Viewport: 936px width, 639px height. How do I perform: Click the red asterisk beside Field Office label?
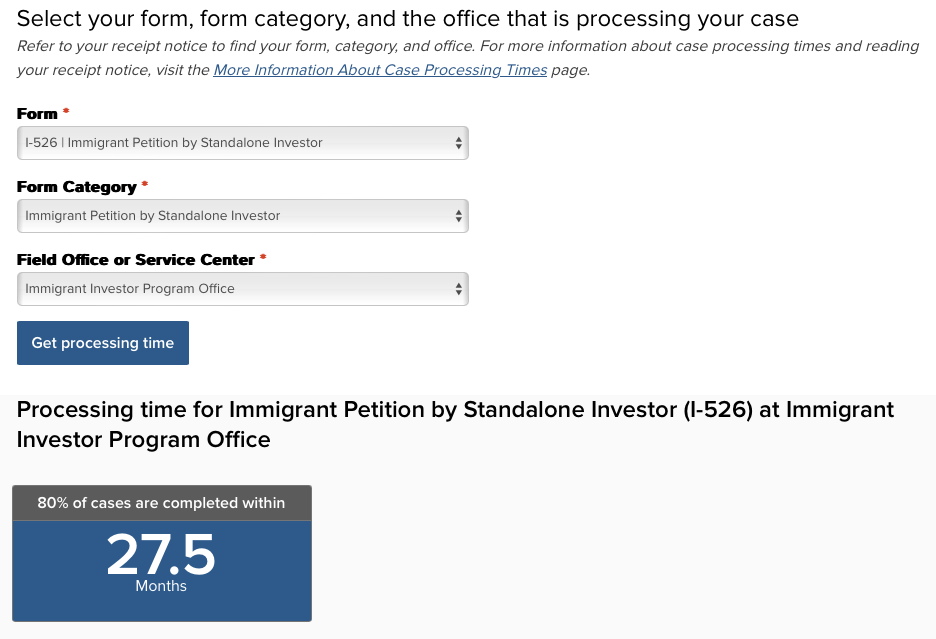click(263, 258)
